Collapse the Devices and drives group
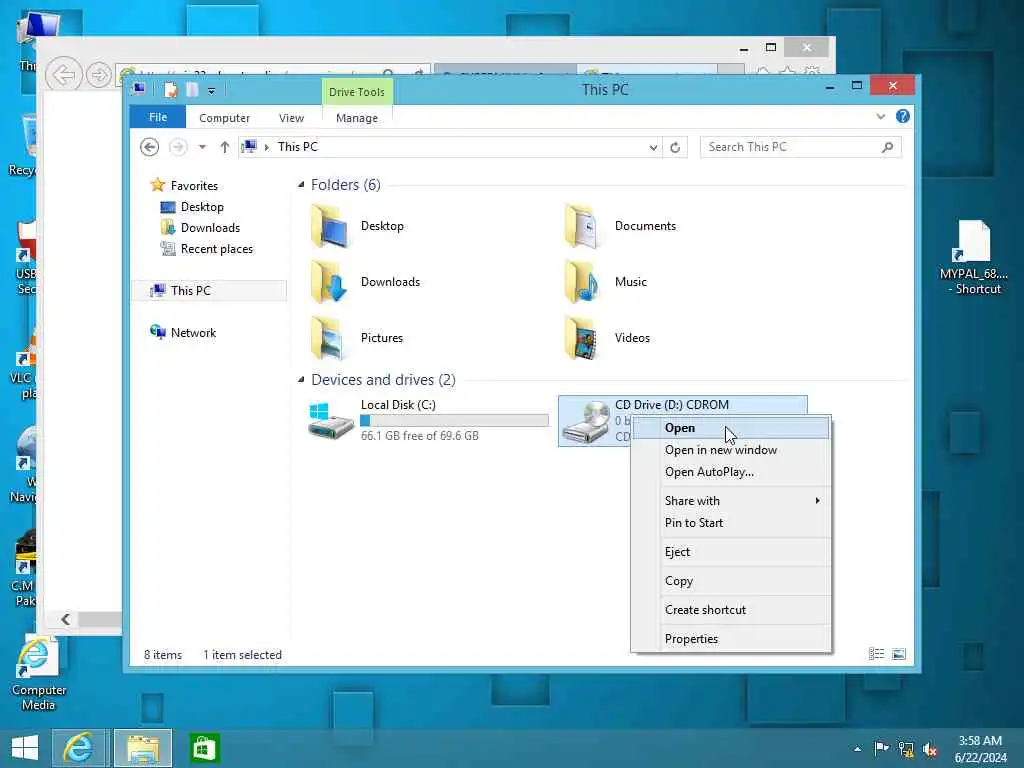 pos(301,379)
